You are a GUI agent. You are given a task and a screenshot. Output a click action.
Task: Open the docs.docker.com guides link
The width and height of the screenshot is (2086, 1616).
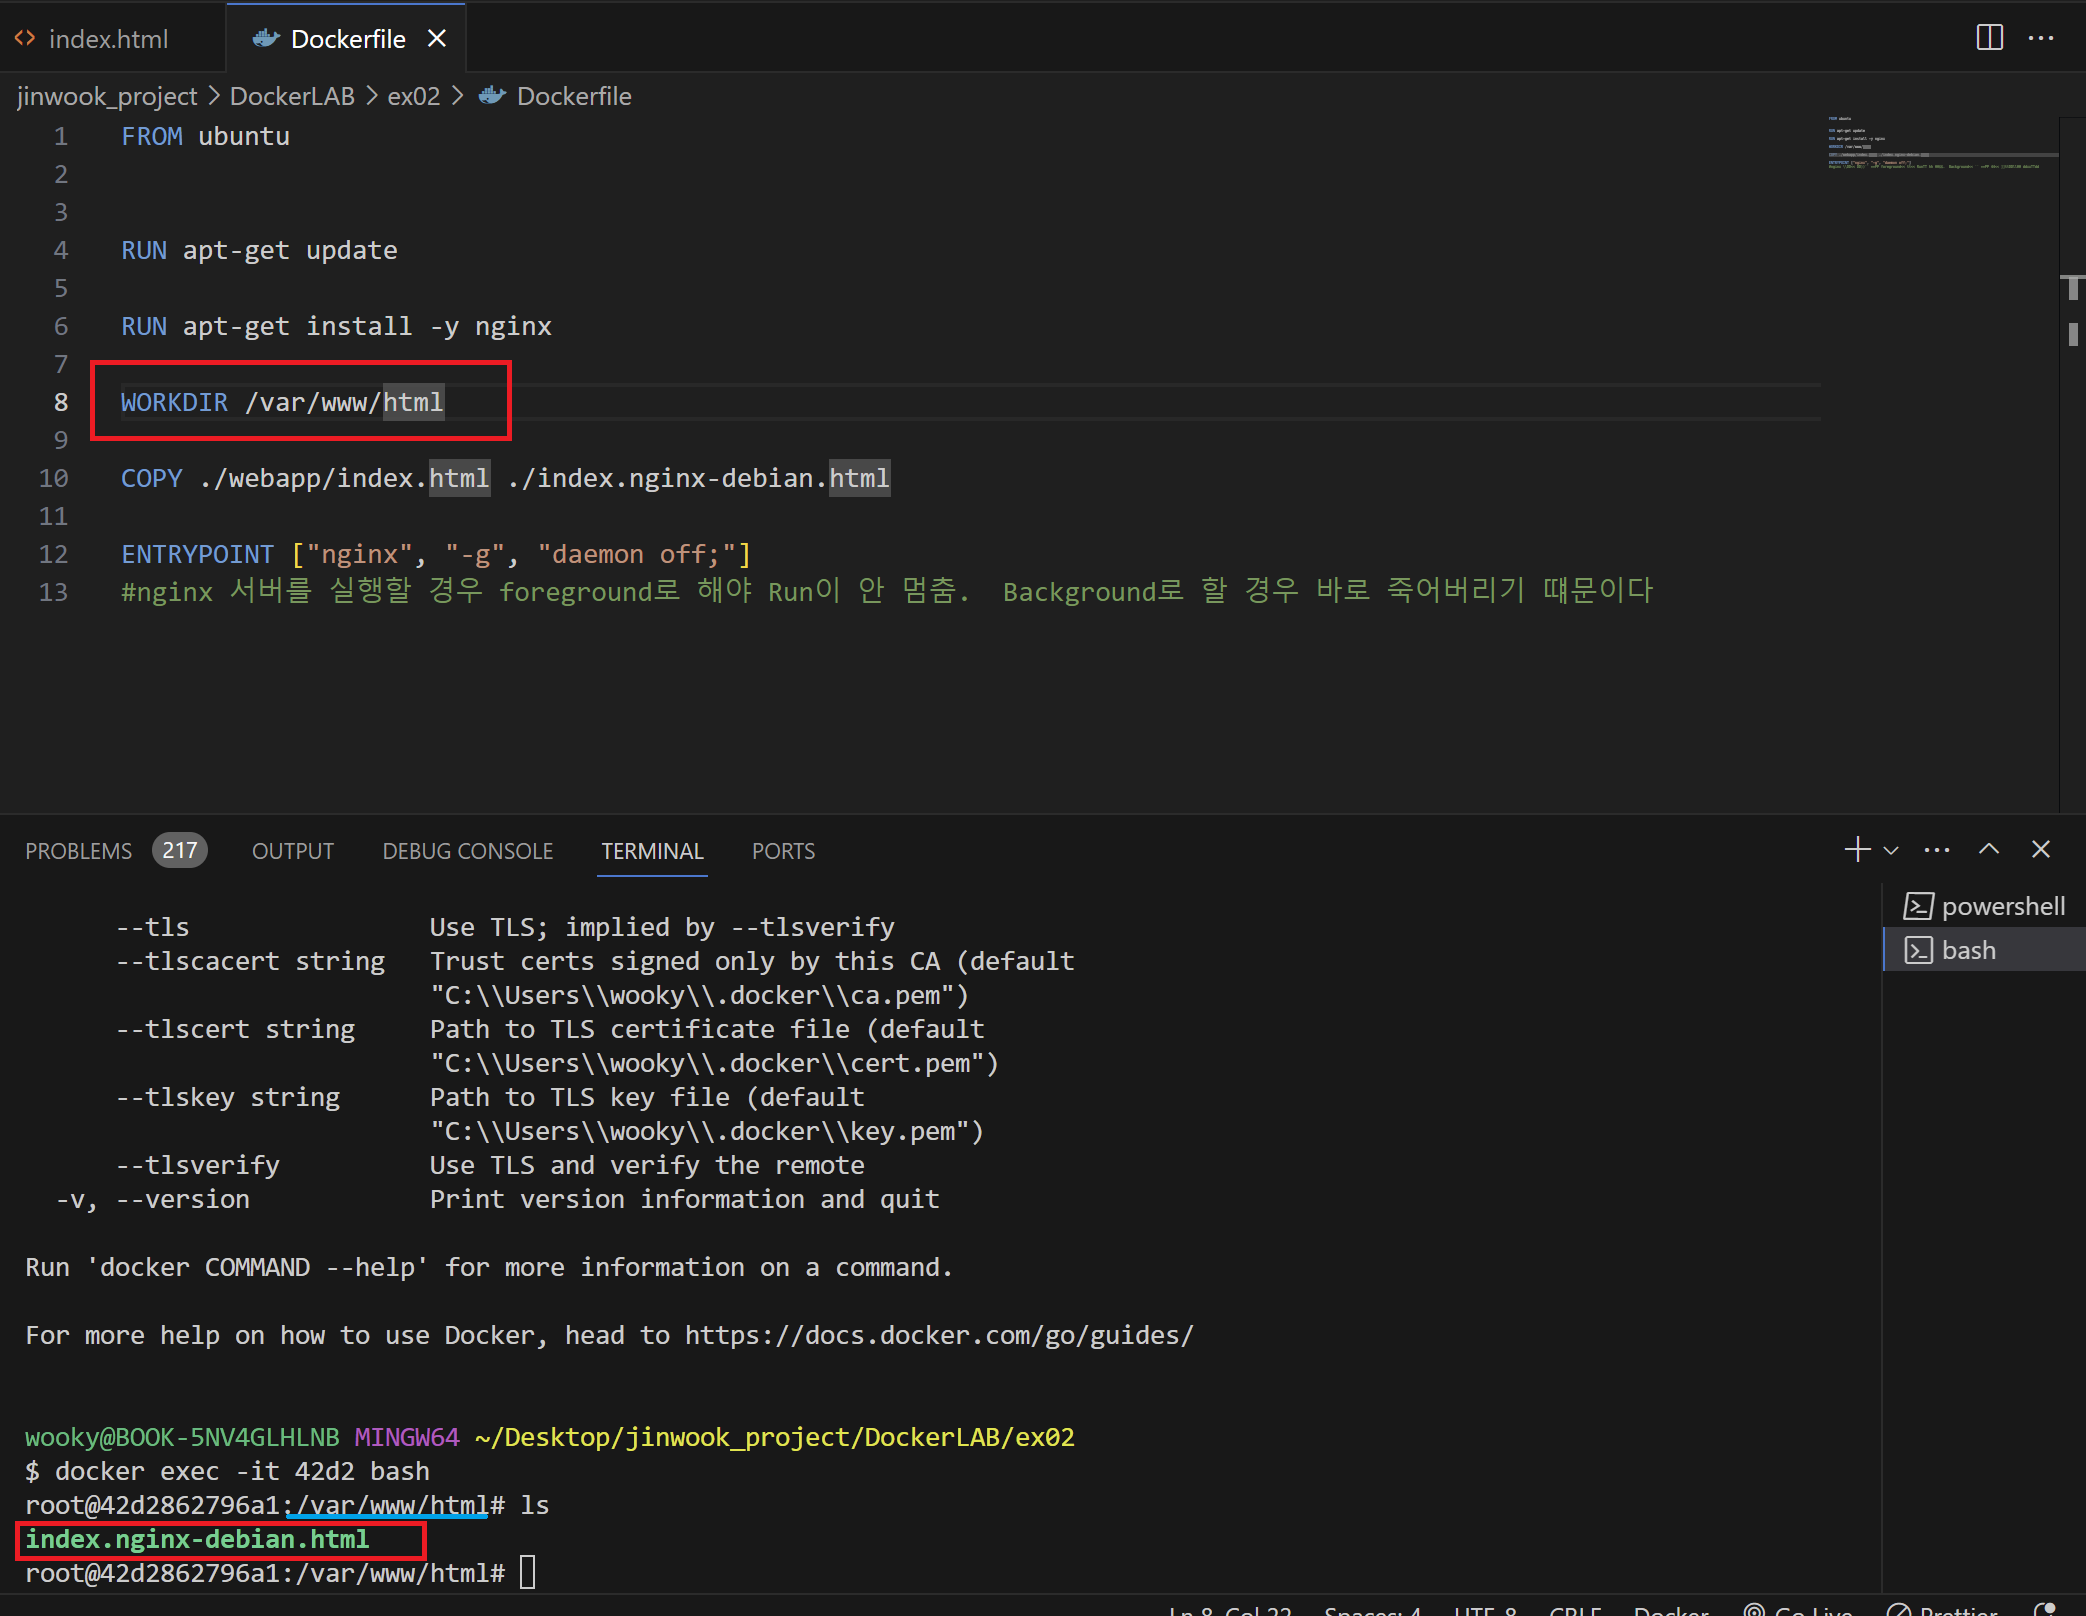938,1335
